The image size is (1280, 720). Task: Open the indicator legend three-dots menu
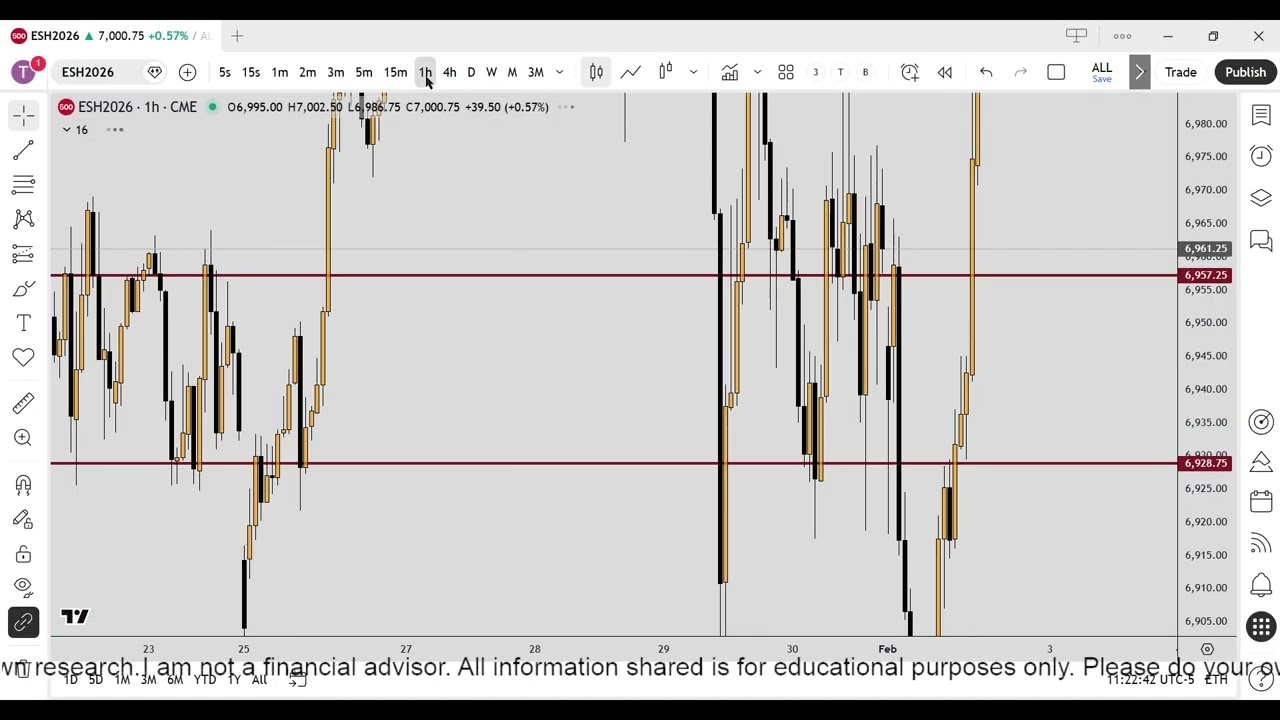[x=115, y=130]
